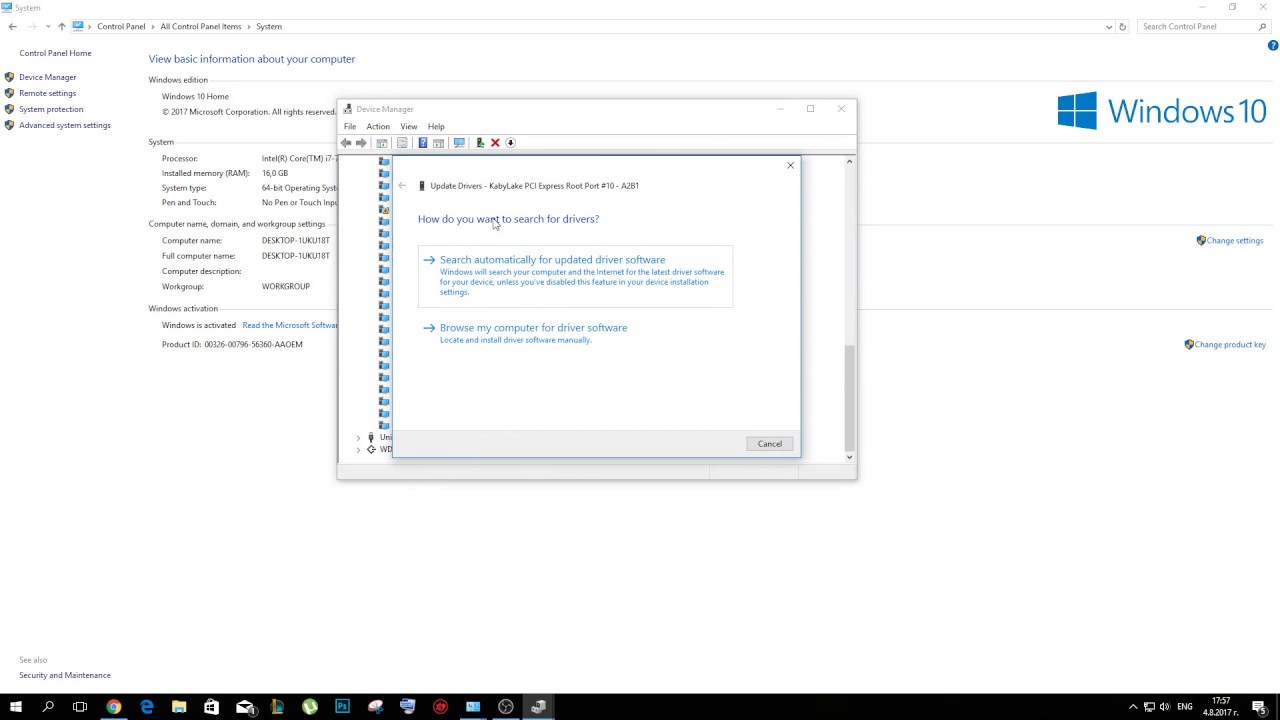Click the Change product key link

[1230, 345]
